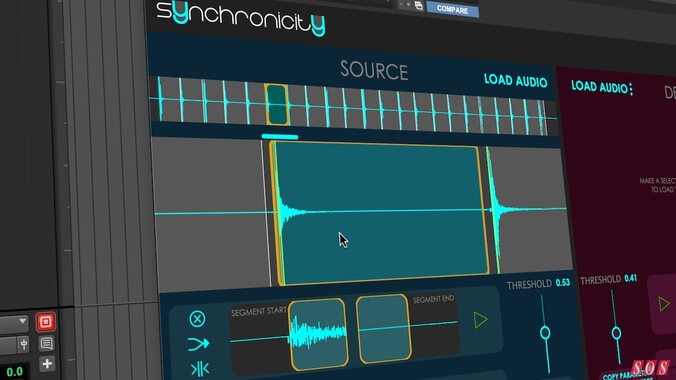
Task: Click the plus icon in DAW strip
Action: pos(47,364)
